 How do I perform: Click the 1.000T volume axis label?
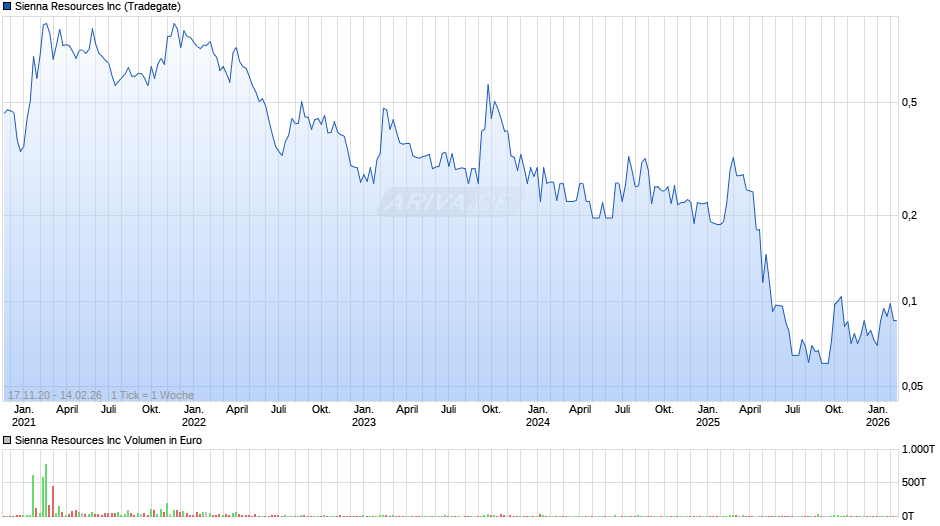918,449
